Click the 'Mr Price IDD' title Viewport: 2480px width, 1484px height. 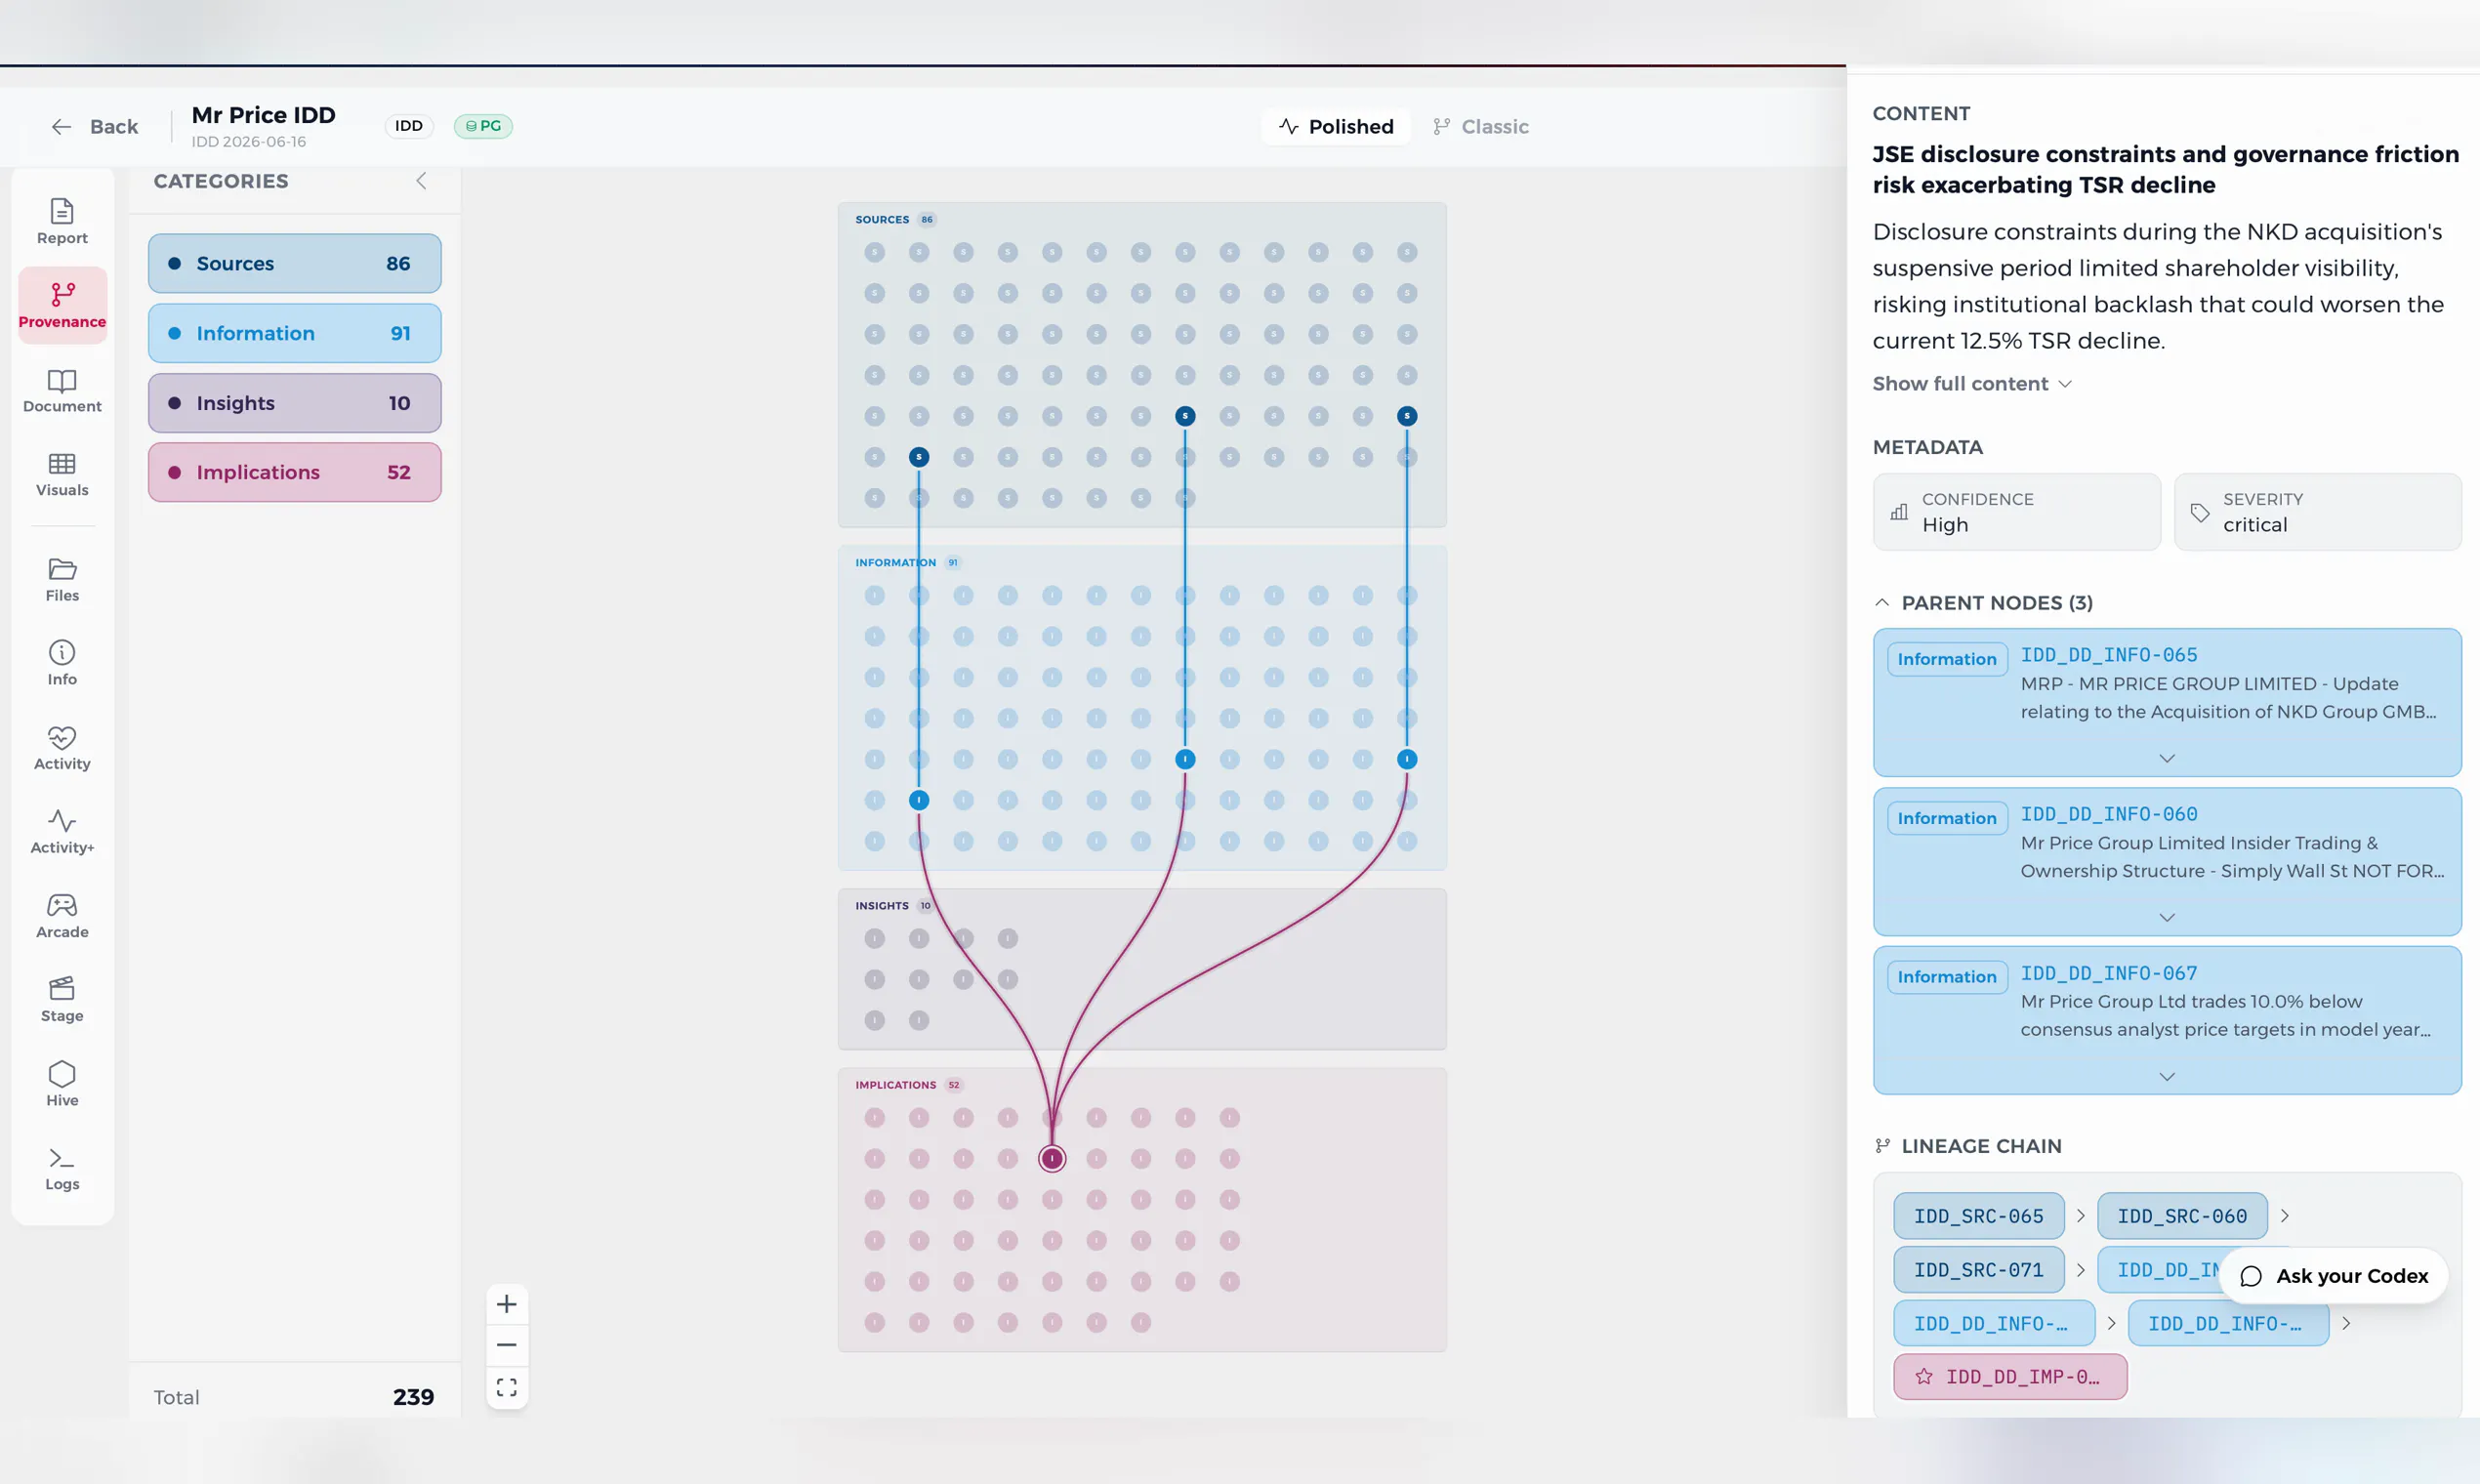pos(263,115)
